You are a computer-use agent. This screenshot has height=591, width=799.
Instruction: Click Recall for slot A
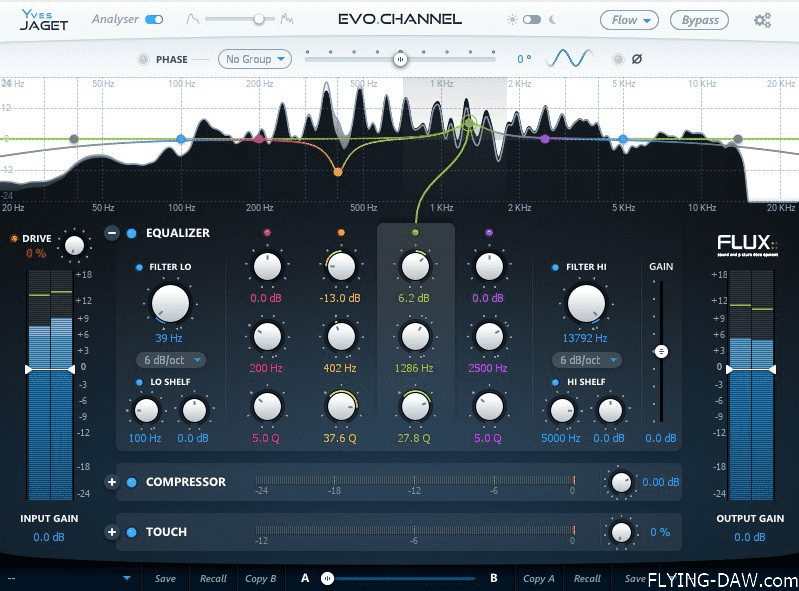pyautogui.click(x=213, y=579)
